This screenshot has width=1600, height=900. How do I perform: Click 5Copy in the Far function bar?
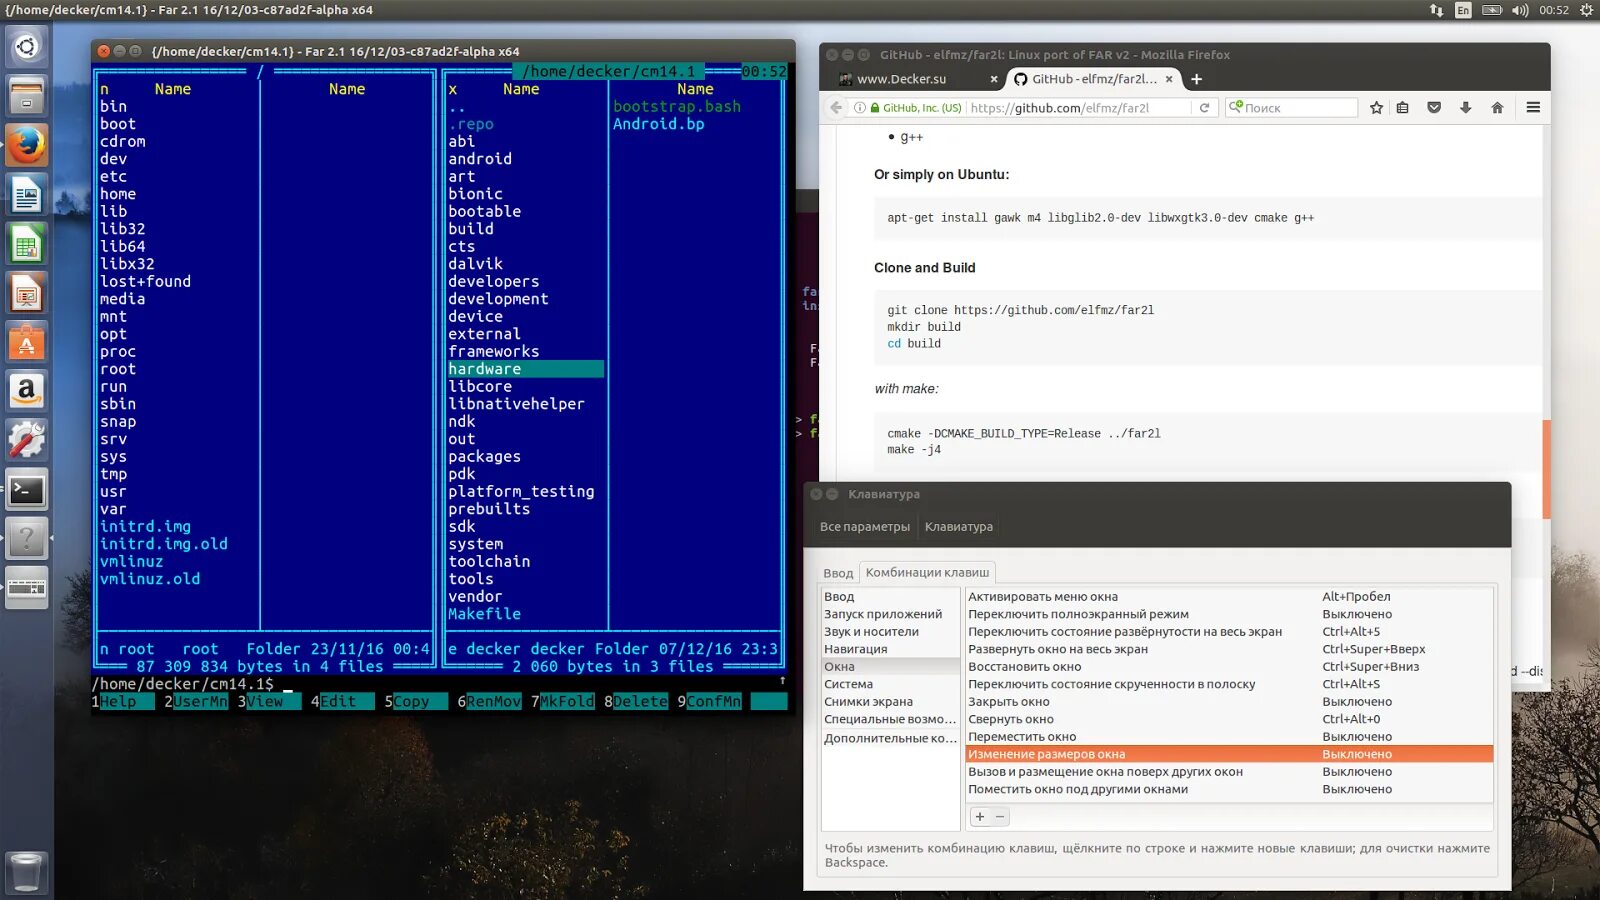415,702
